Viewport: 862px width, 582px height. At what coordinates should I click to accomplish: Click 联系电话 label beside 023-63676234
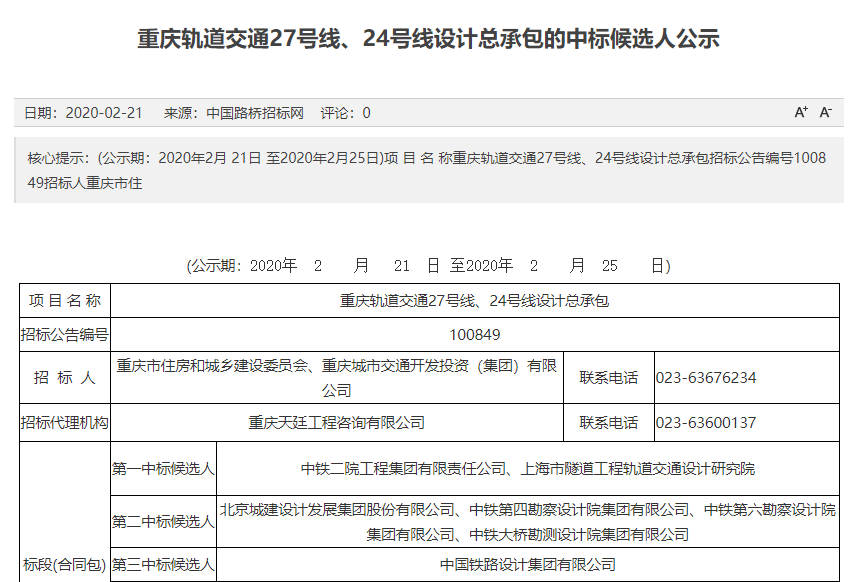click(609, 378)
